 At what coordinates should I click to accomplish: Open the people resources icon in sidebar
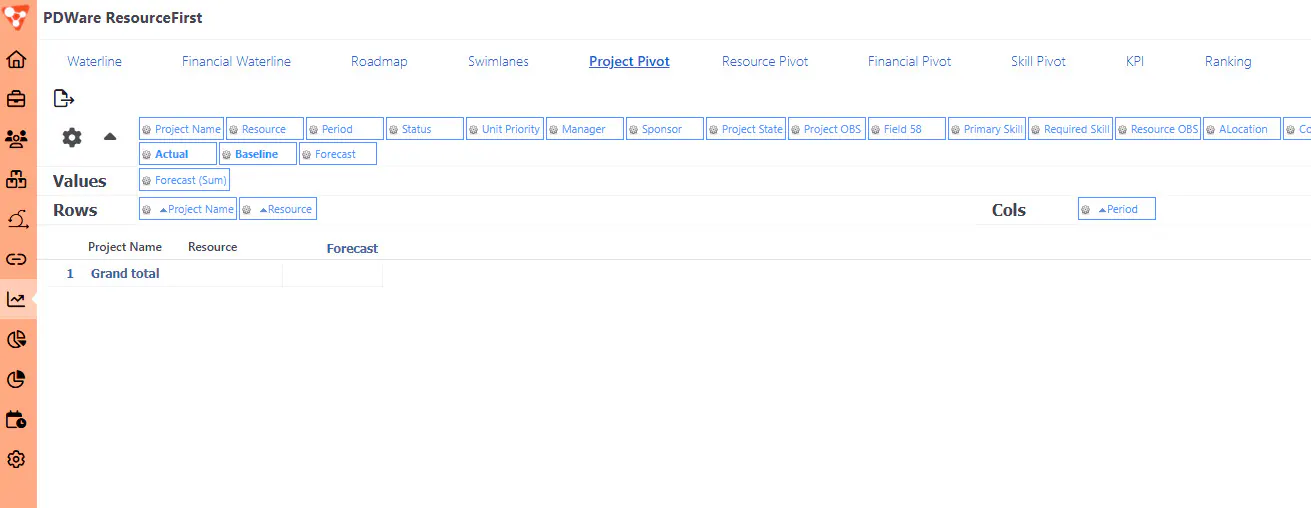tap(16, 139)
